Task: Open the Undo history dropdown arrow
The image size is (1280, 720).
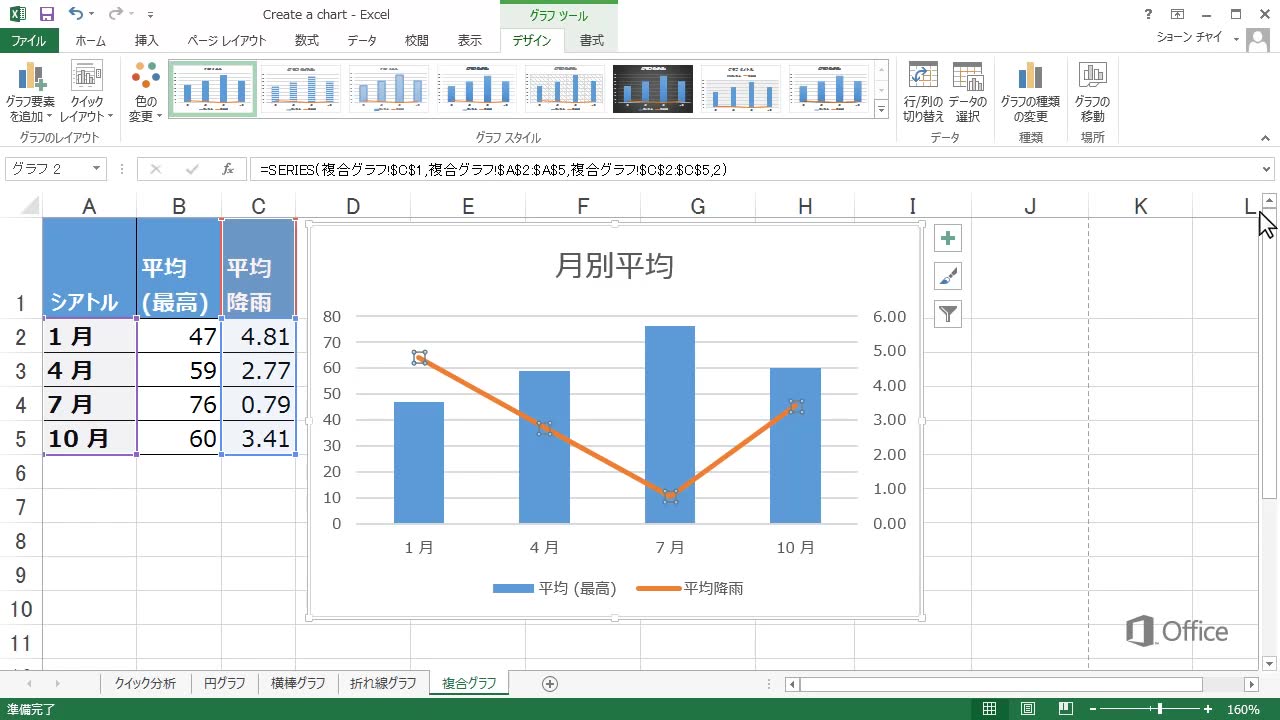Action: point(91,14)
